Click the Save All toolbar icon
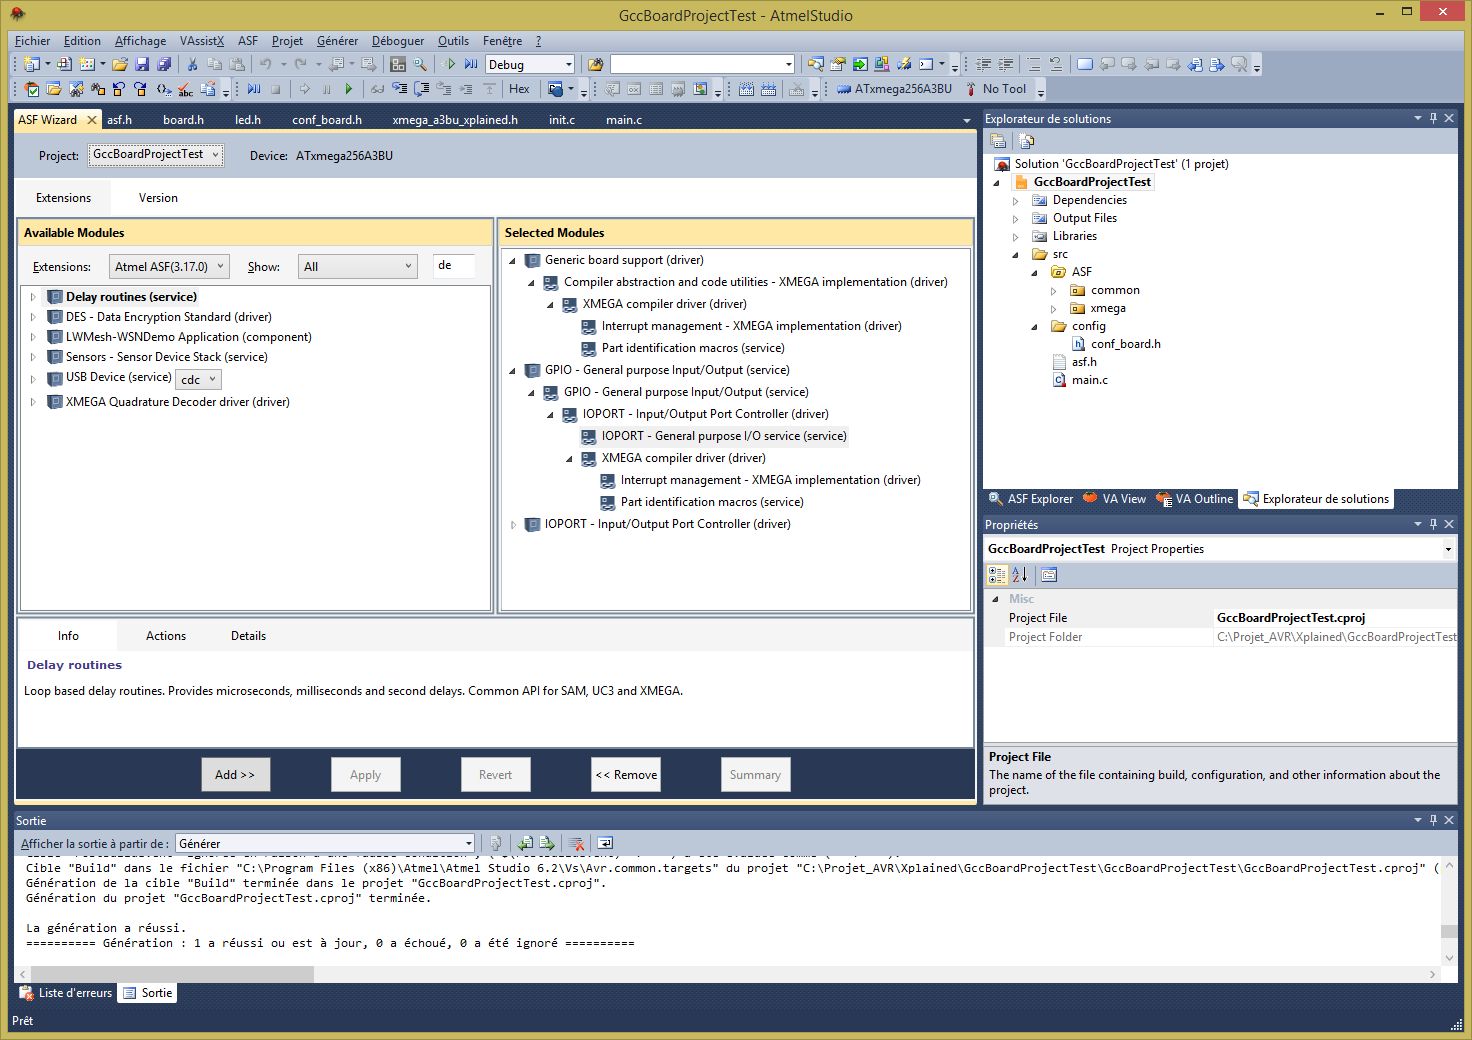 pyautogui.click(x=164, y=65)
